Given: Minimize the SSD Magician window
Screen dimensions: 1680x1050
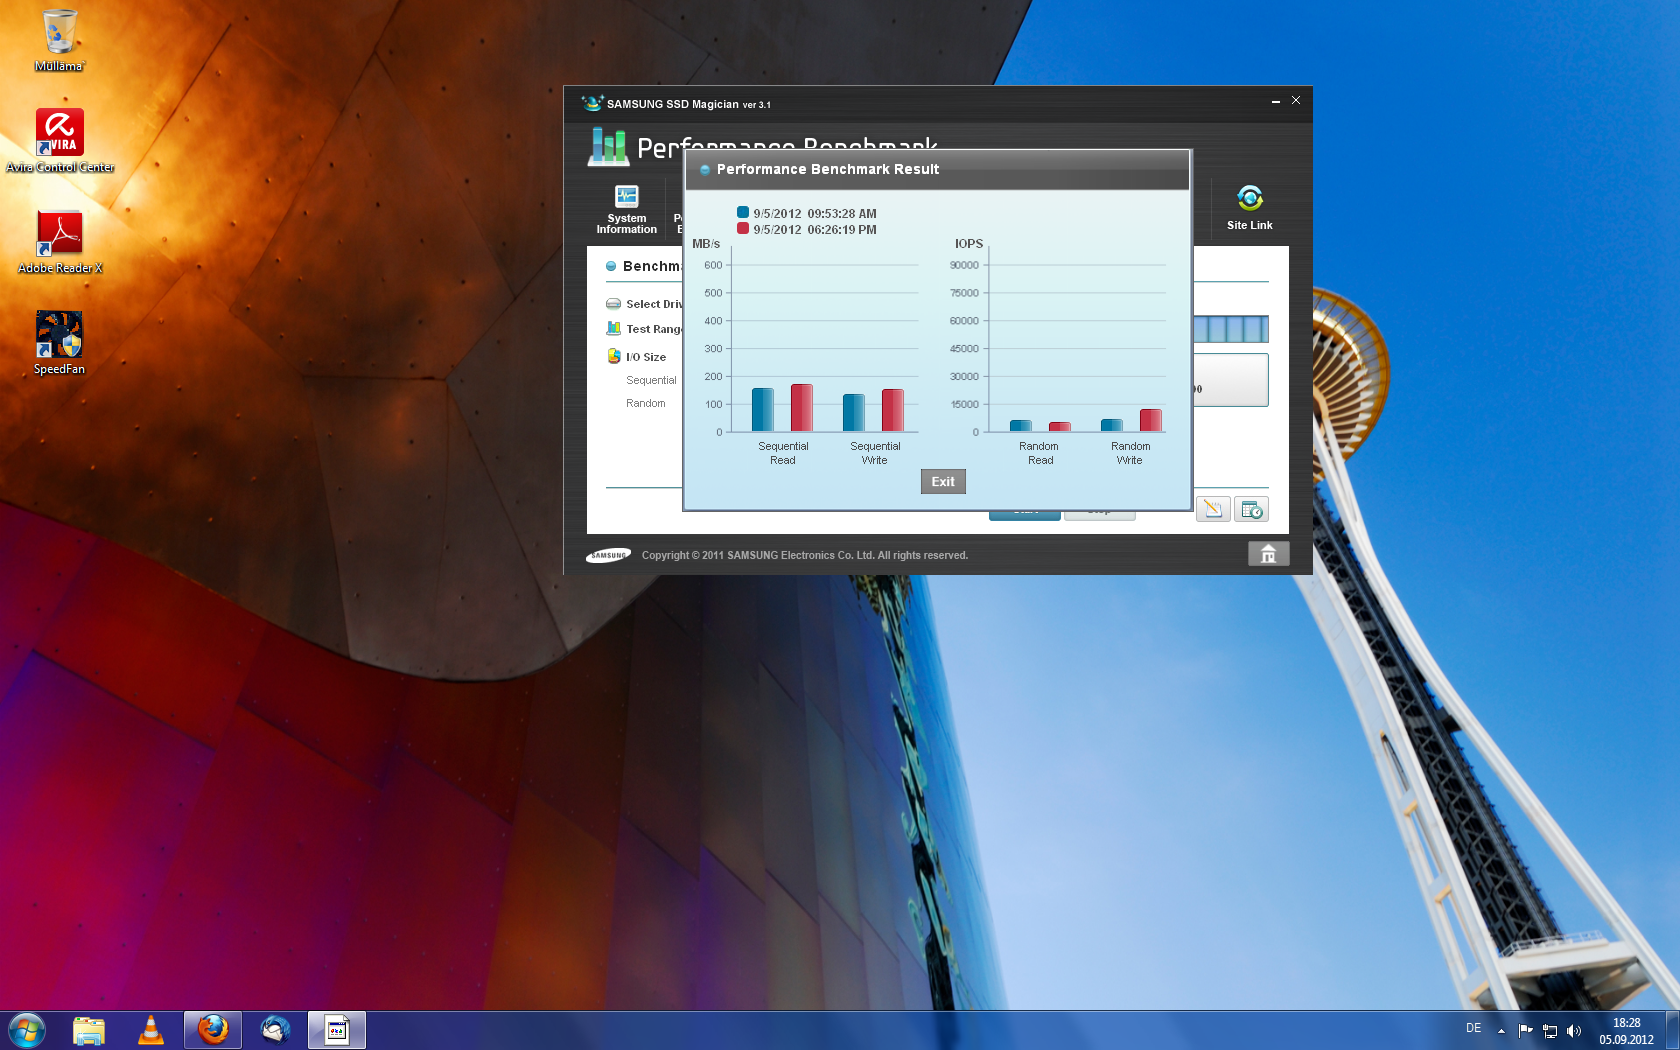Looking at the screenshot, I should 1275,101.
